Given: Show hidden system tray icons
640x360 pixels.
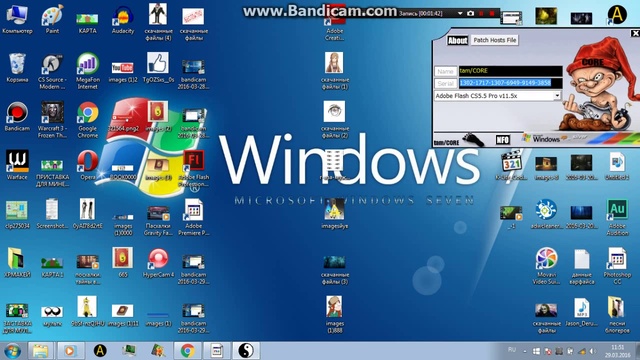Looking at the screenshot, I should click(x=525, y=351).
